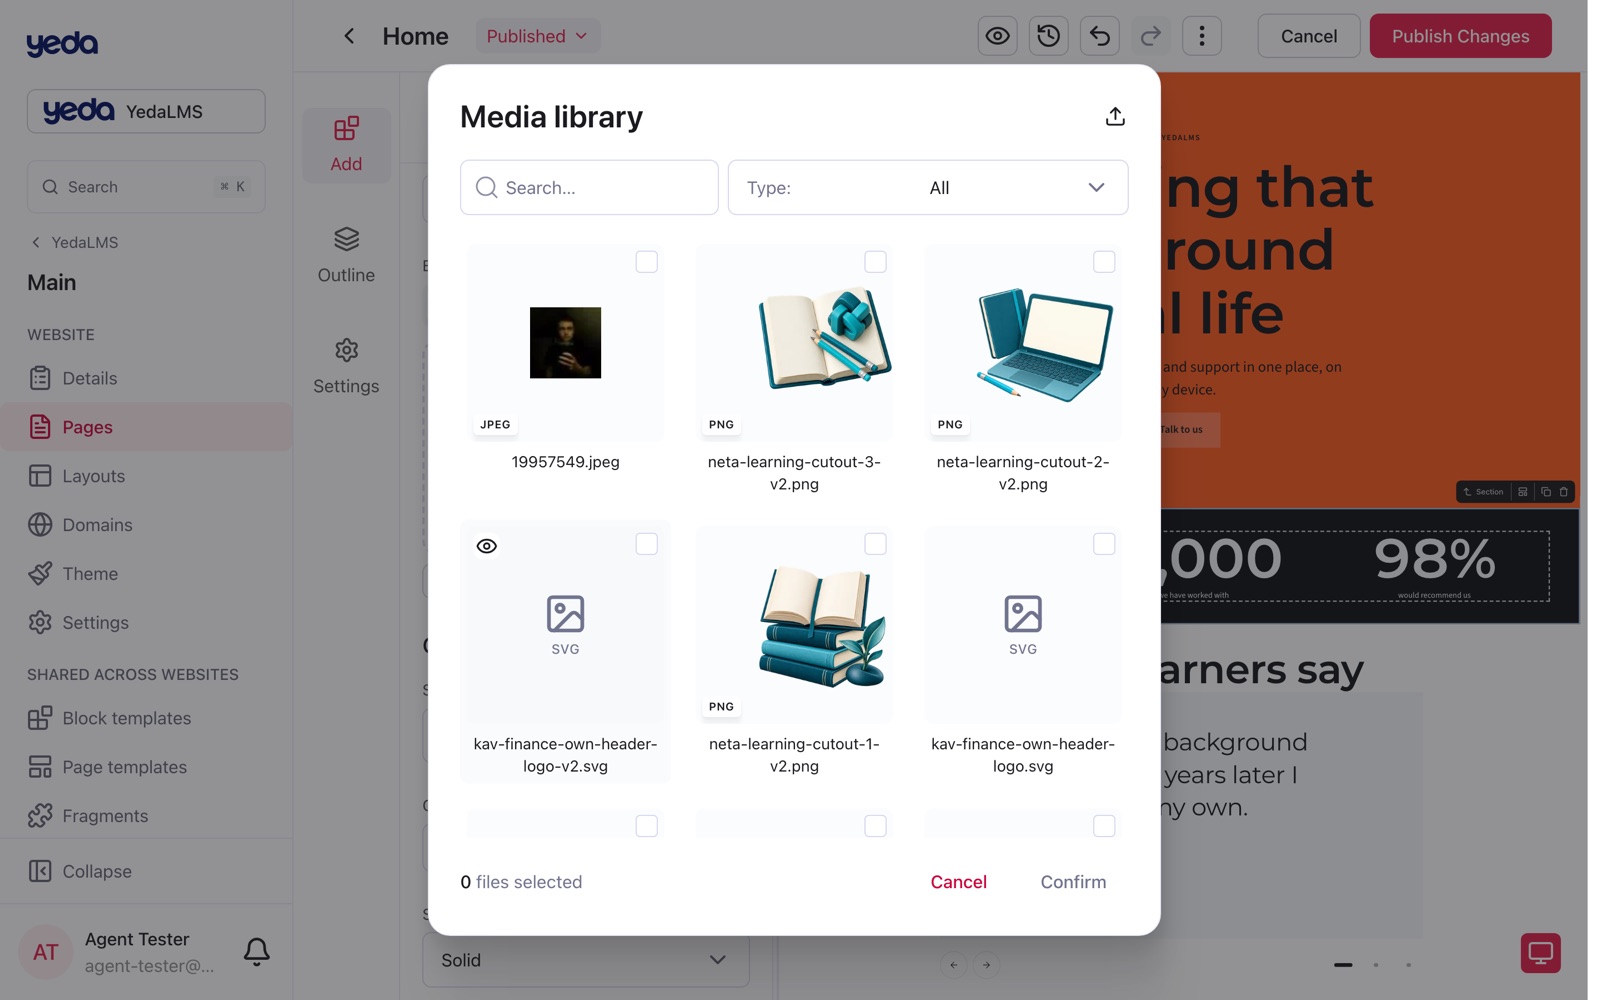Viewport: 1600px width, 1000px height.
Task: Preview kav-finance-own-header-logo-v2.svg with eye icon
Action: pos(487,546)
